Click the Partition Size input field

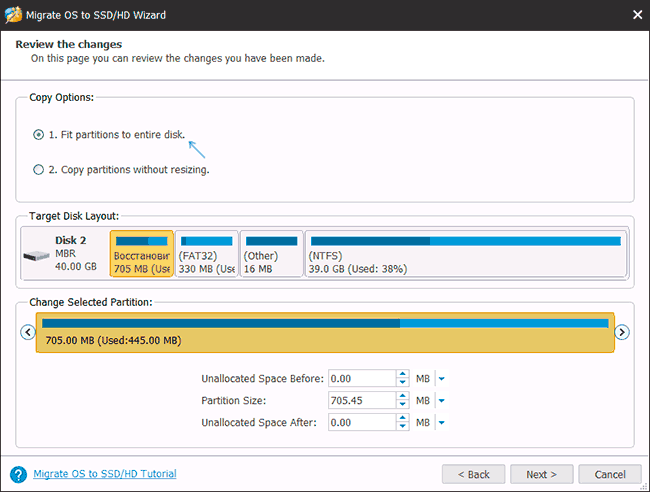pyautogui.click(x=360, y=401)
